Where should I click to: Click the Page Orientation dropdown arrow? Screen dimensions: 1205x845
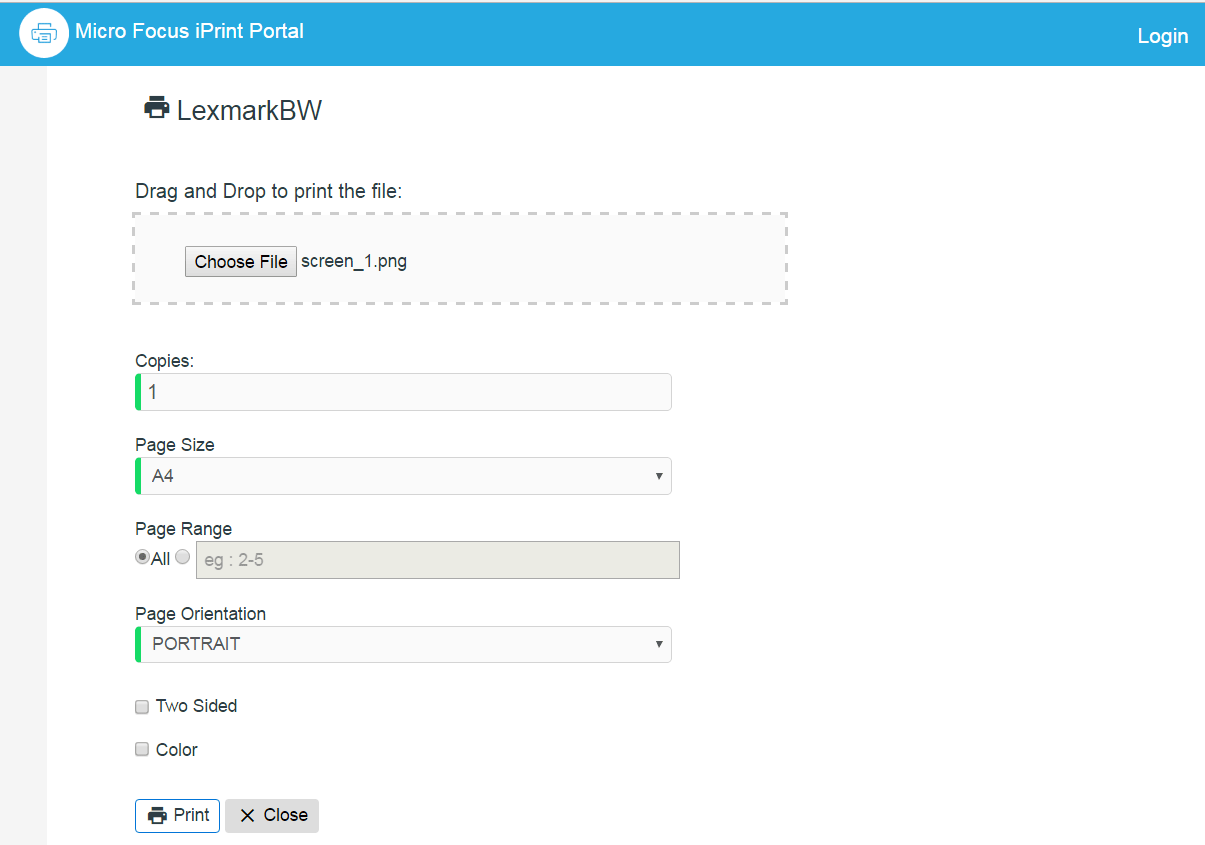659,644
